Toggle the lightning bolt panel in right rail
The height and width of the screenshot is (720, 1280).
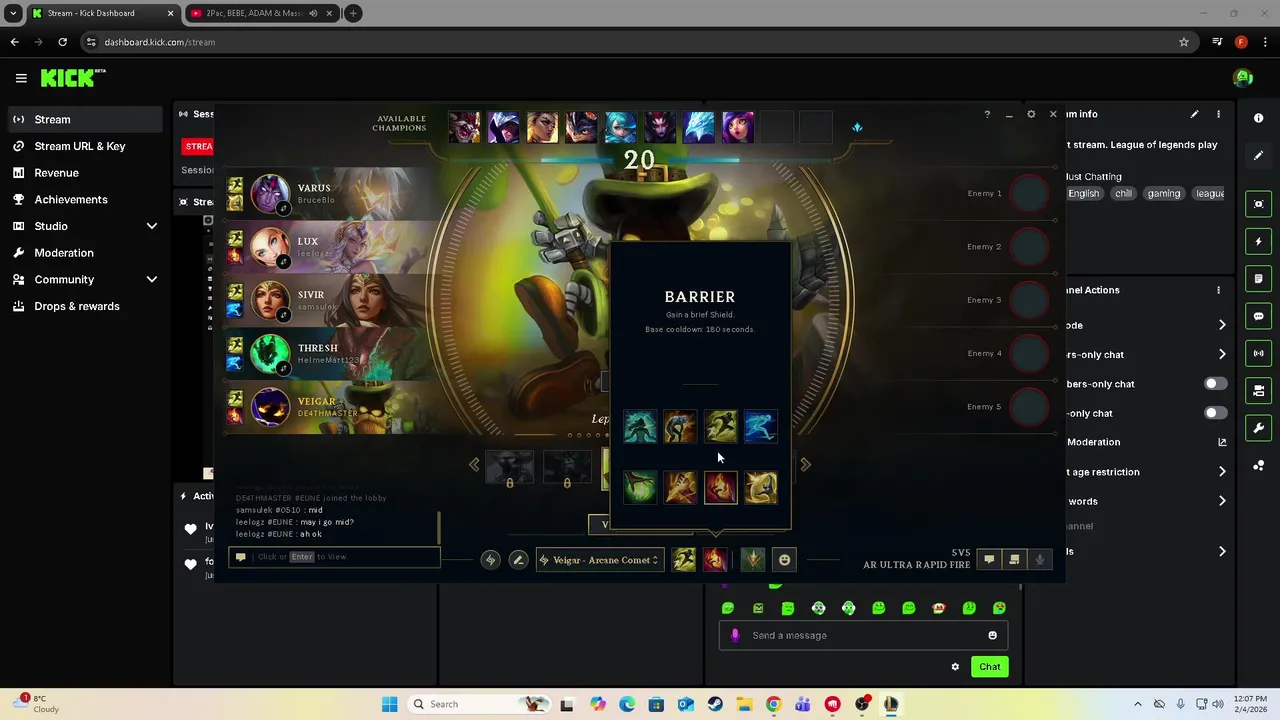point(1259,241)
